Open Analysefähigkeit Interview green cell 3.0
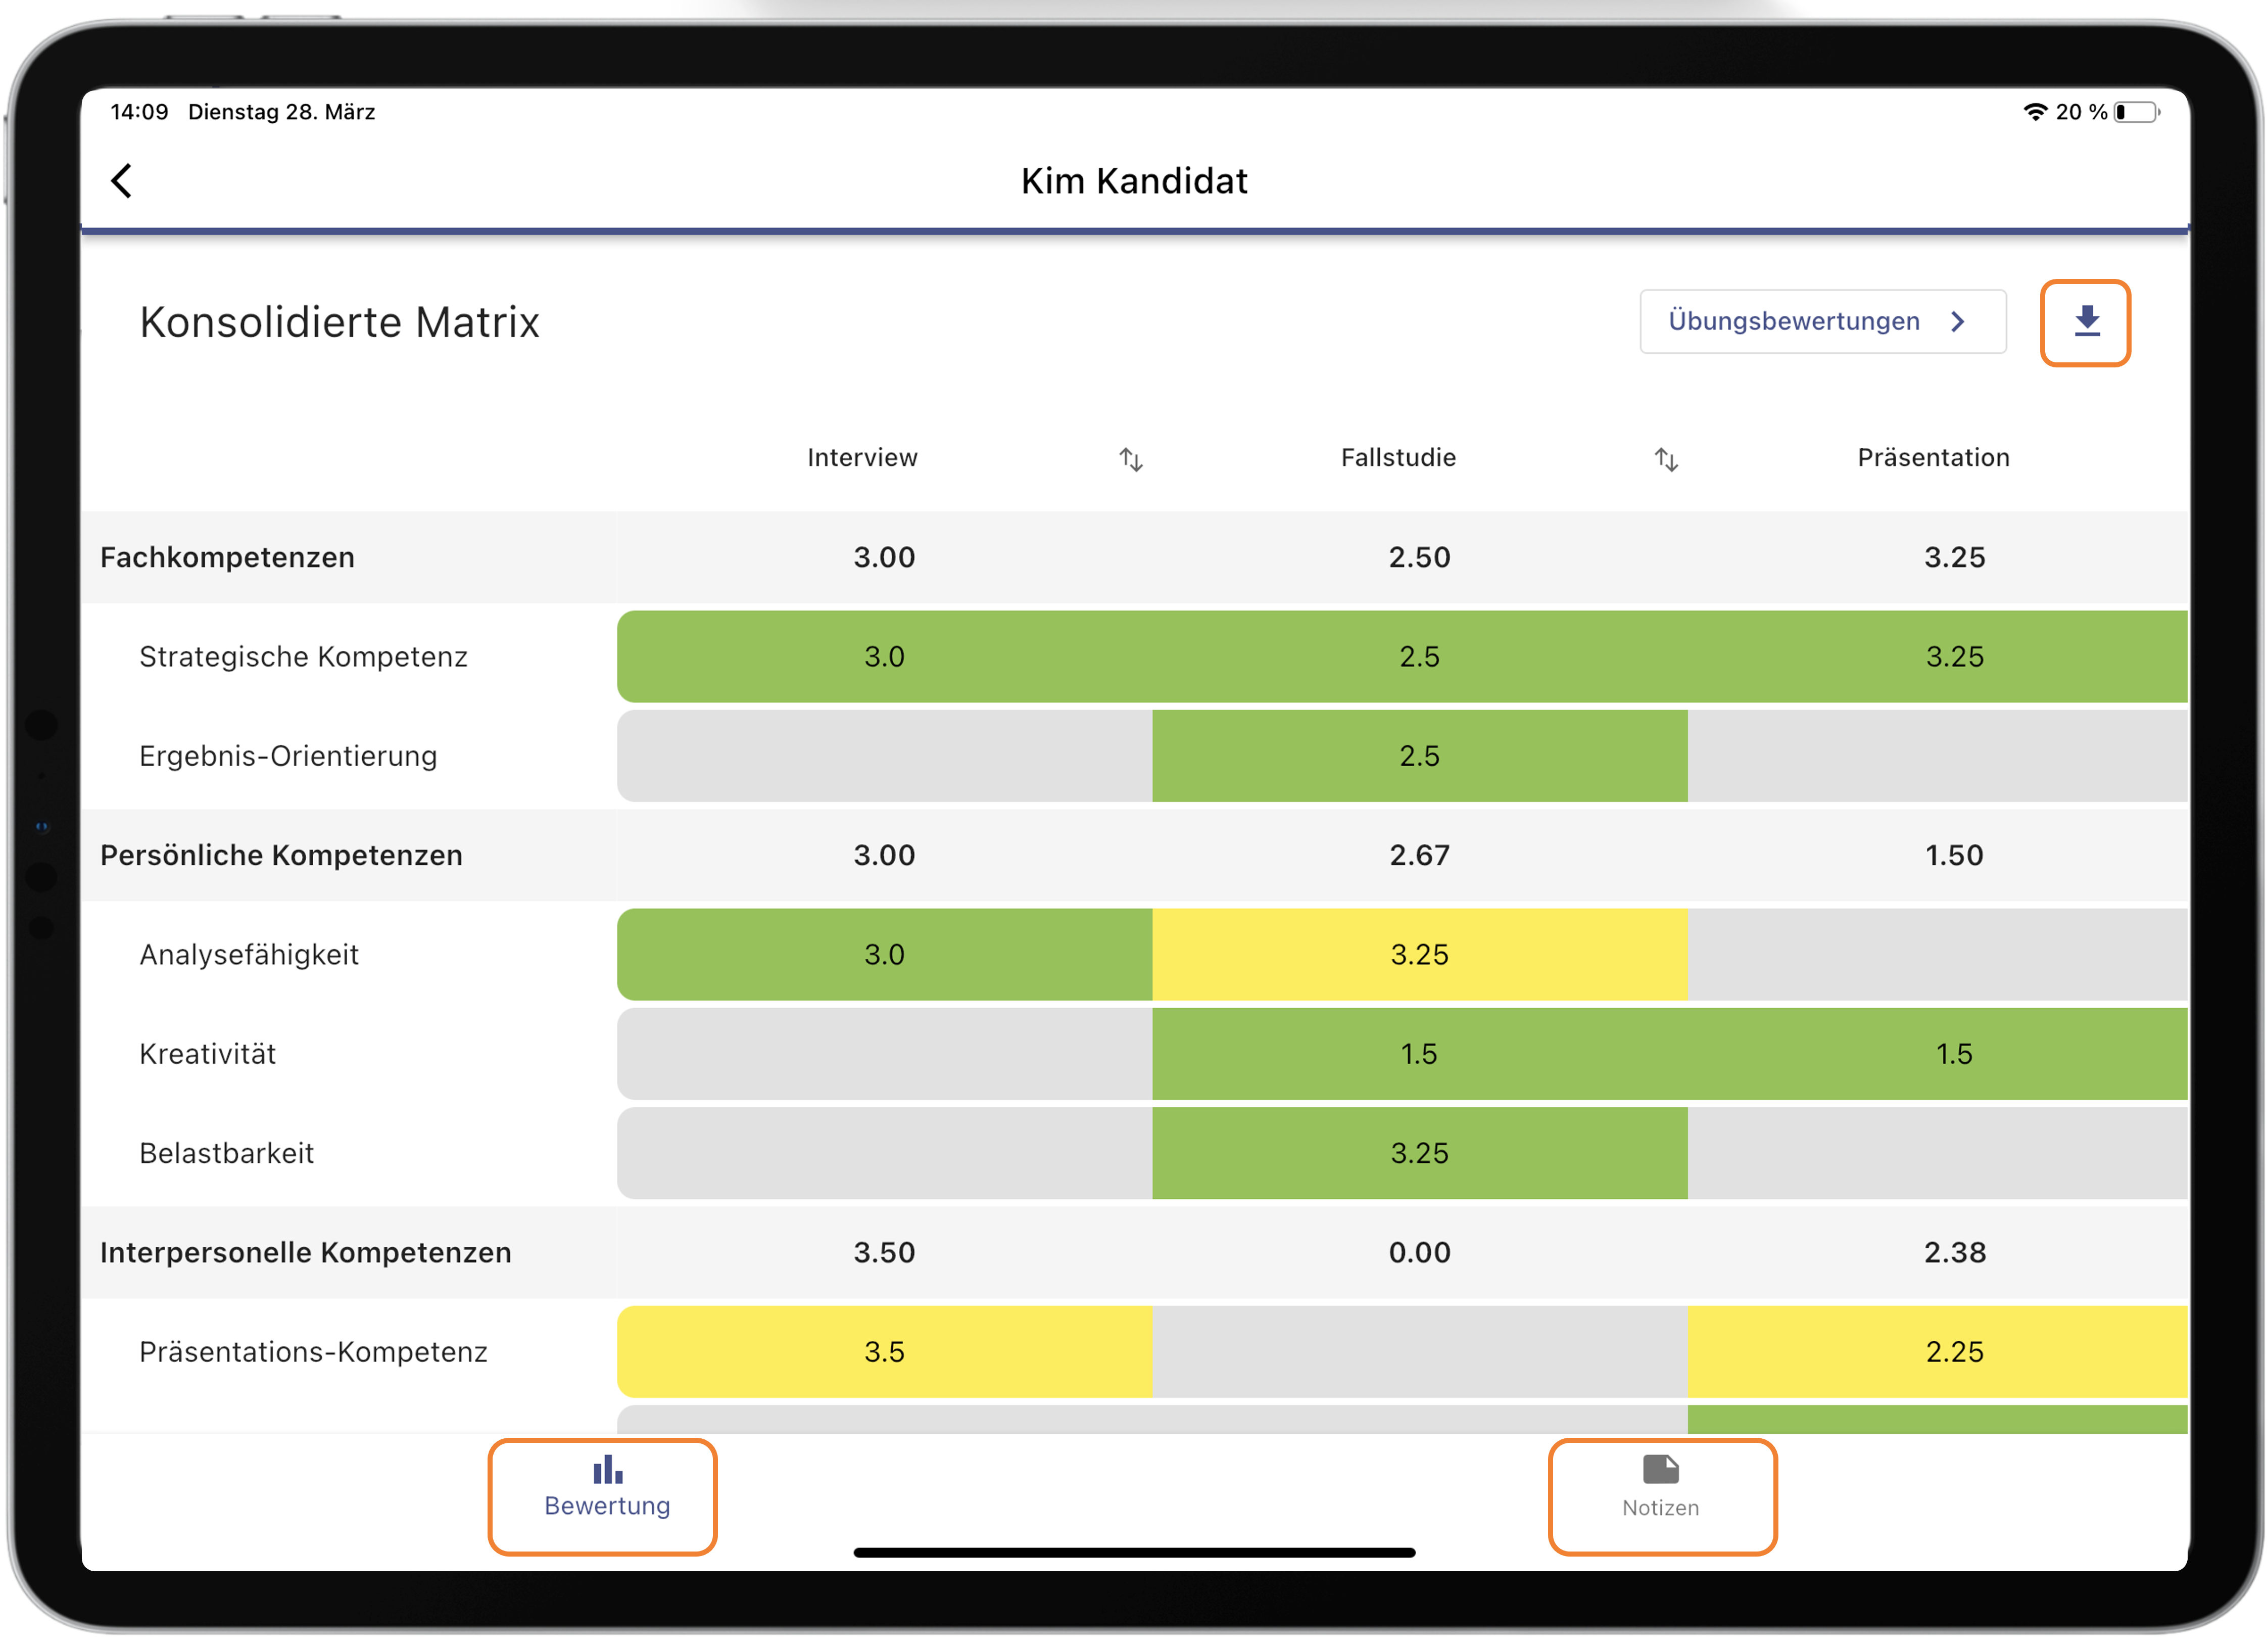Image resolution: width=2268 pixels, height=1644 pixels. (x=884, y=954)
